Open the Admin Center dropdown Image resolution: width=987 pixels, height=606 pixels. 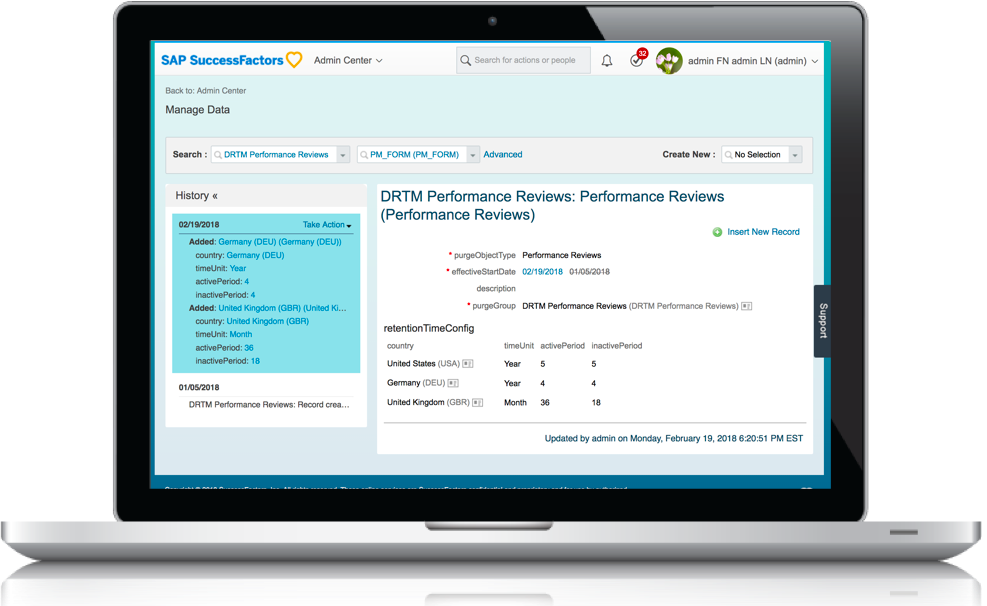(x=348, y=60)
